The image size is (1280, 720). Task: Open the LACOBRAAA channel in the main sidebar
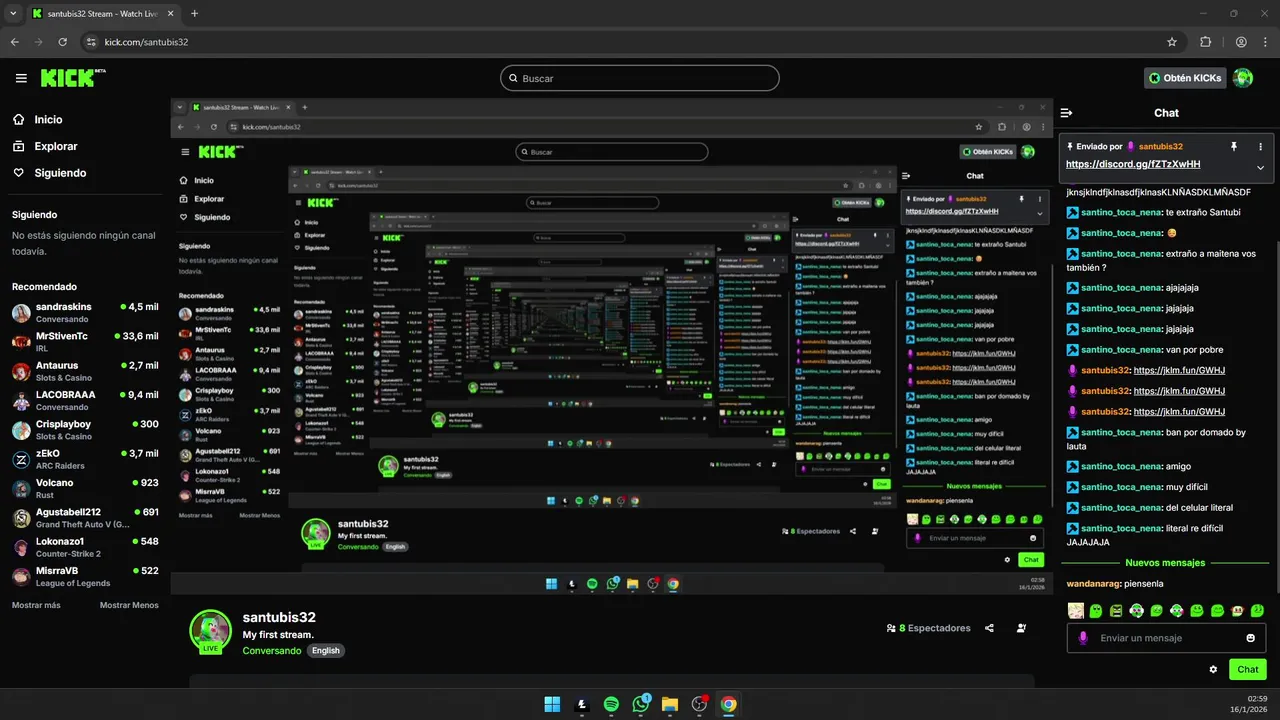click(x=85, y=400)
